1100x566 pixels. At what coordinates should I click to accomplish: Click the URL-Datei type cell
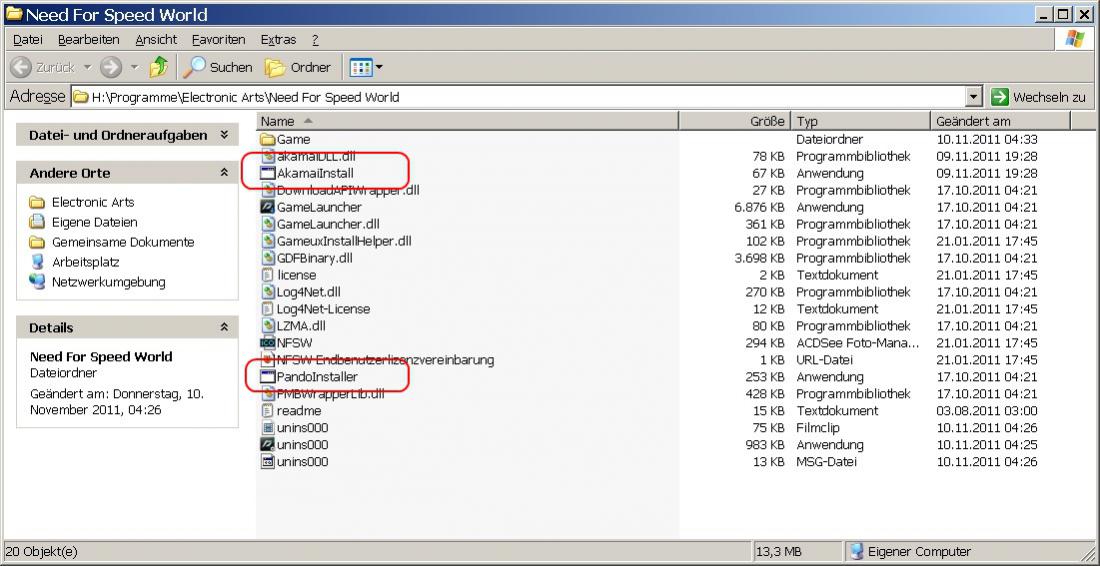[x=824, y=360]
